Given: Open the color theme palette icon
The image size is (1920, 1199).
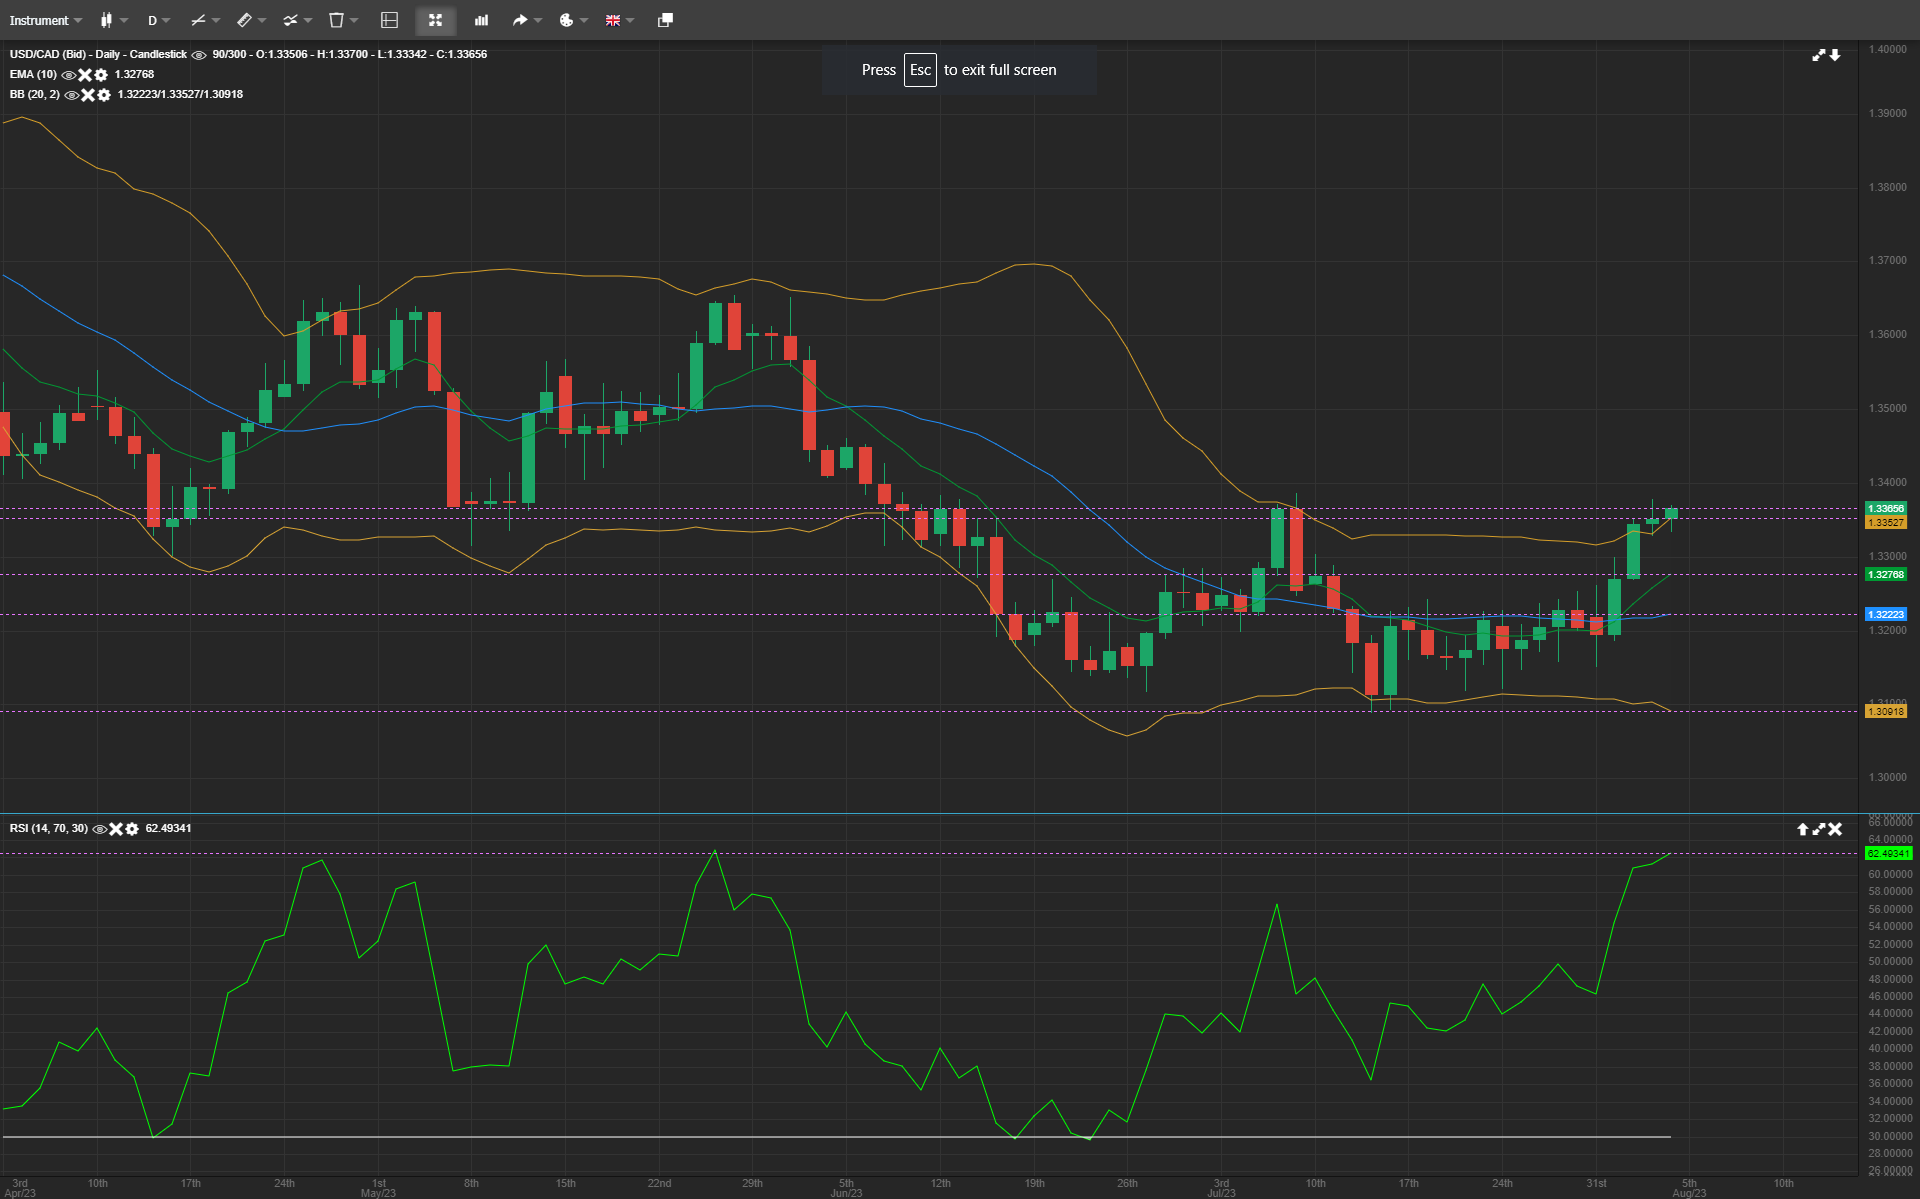Looking at the screenshot, I should (x=565, y=20).
